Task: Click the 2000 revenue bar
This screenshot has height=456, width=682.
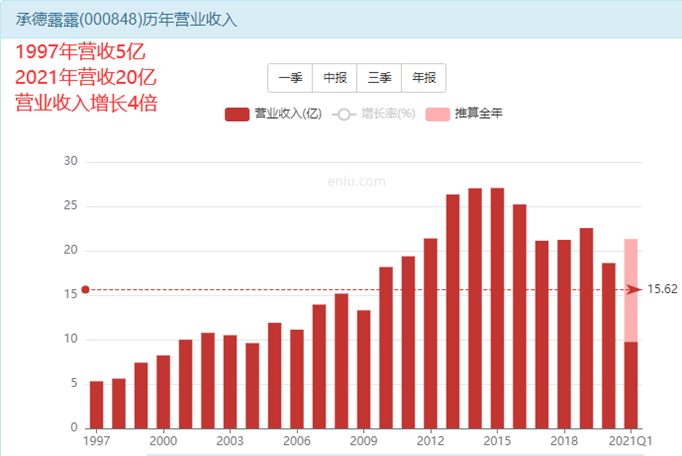Action: [x=163, y=392]
